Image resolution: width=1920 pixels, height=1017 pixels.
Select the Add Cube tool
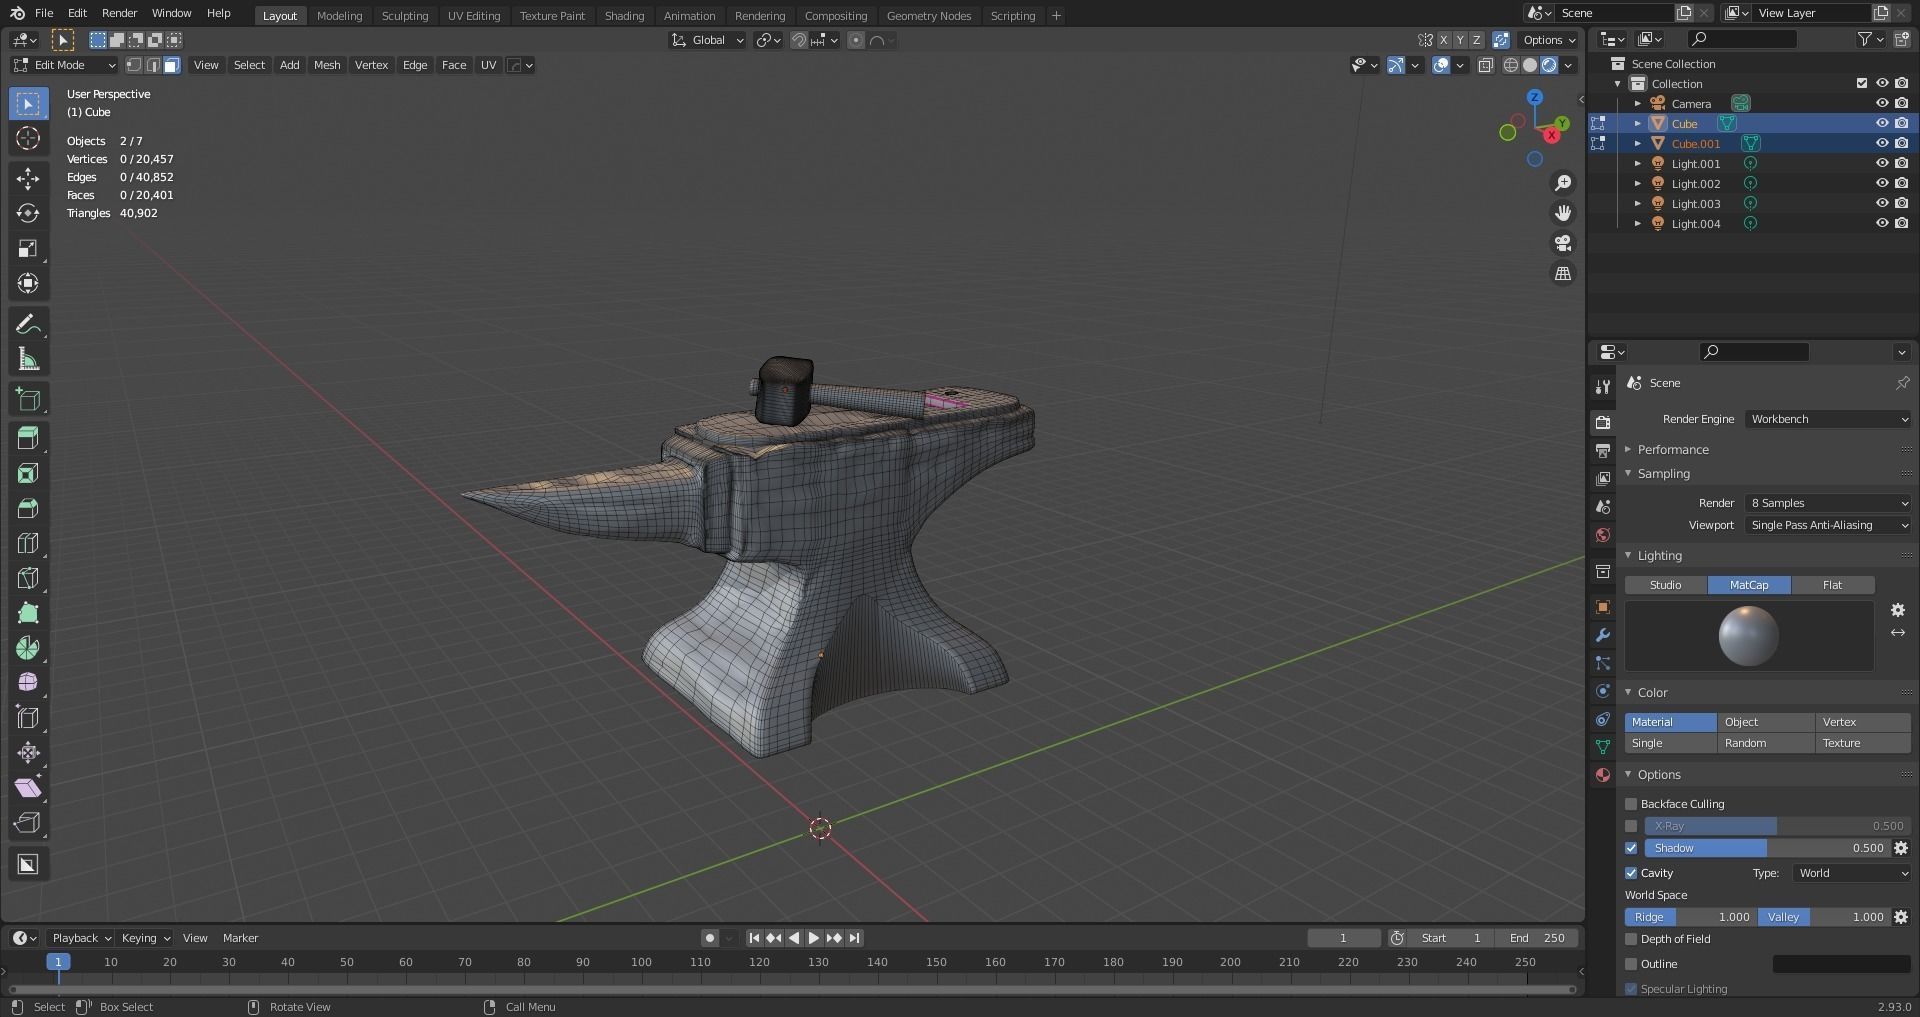[x=28, y=400]
